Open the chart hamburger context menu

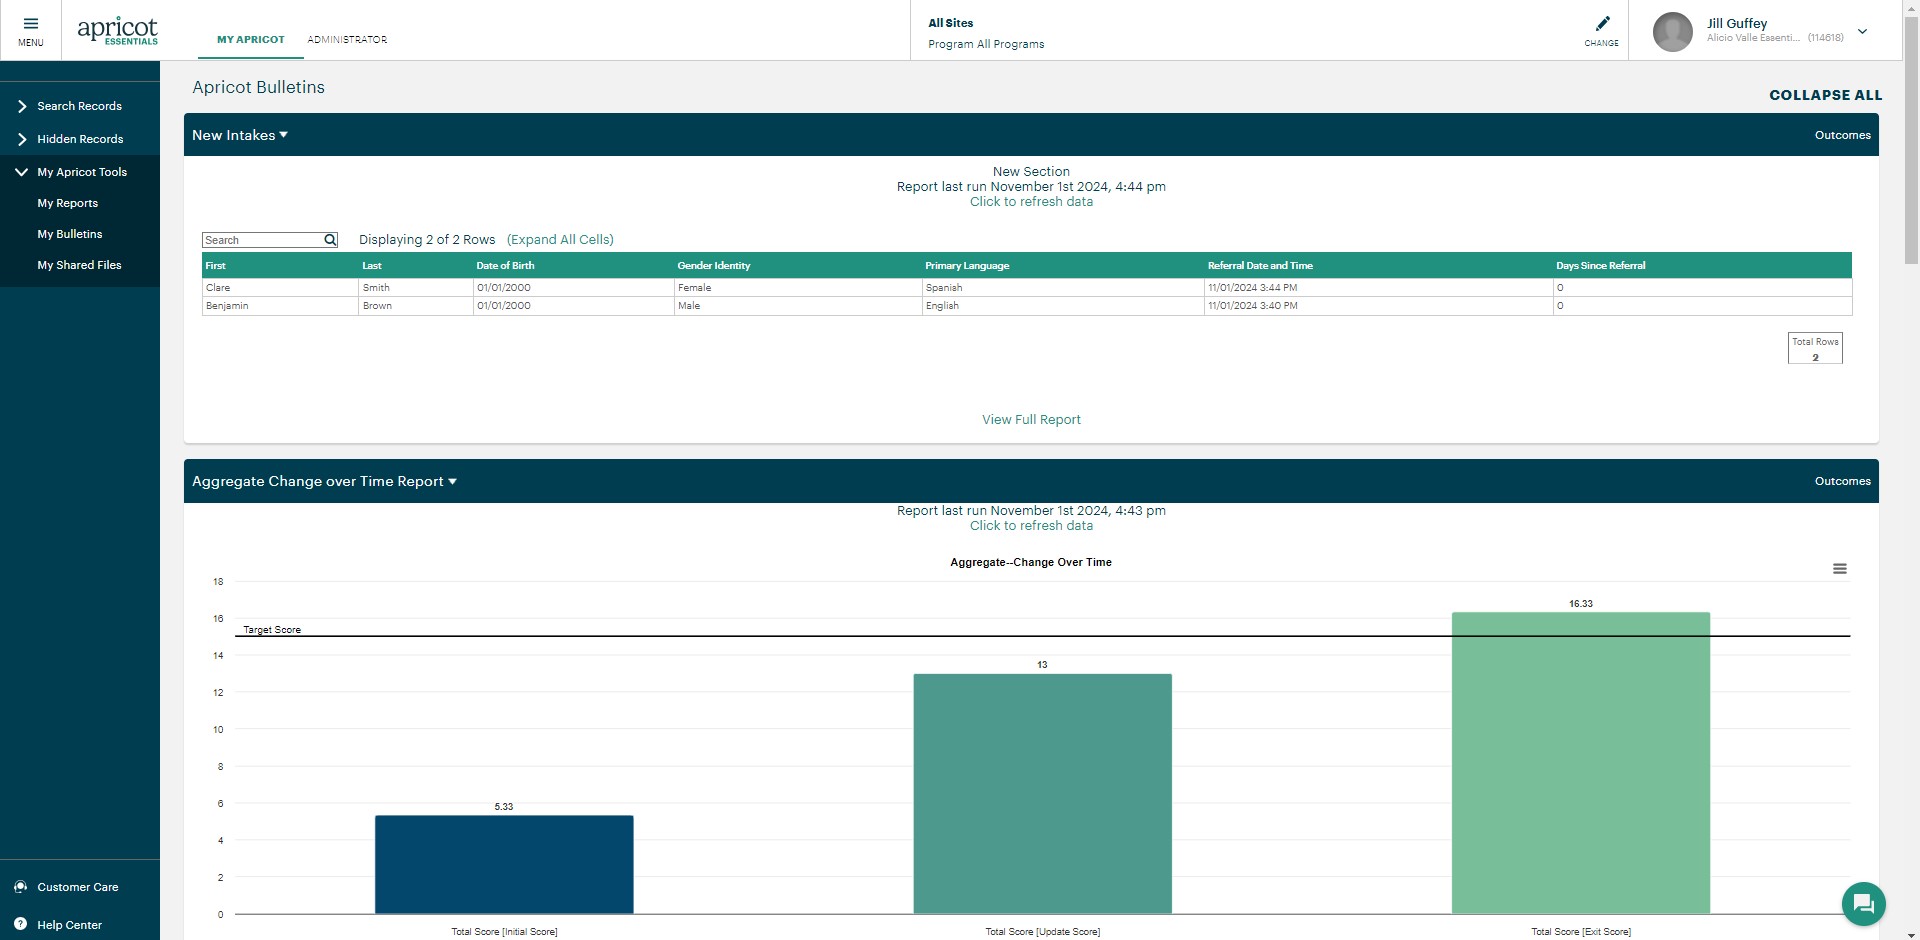(1839, 569)
